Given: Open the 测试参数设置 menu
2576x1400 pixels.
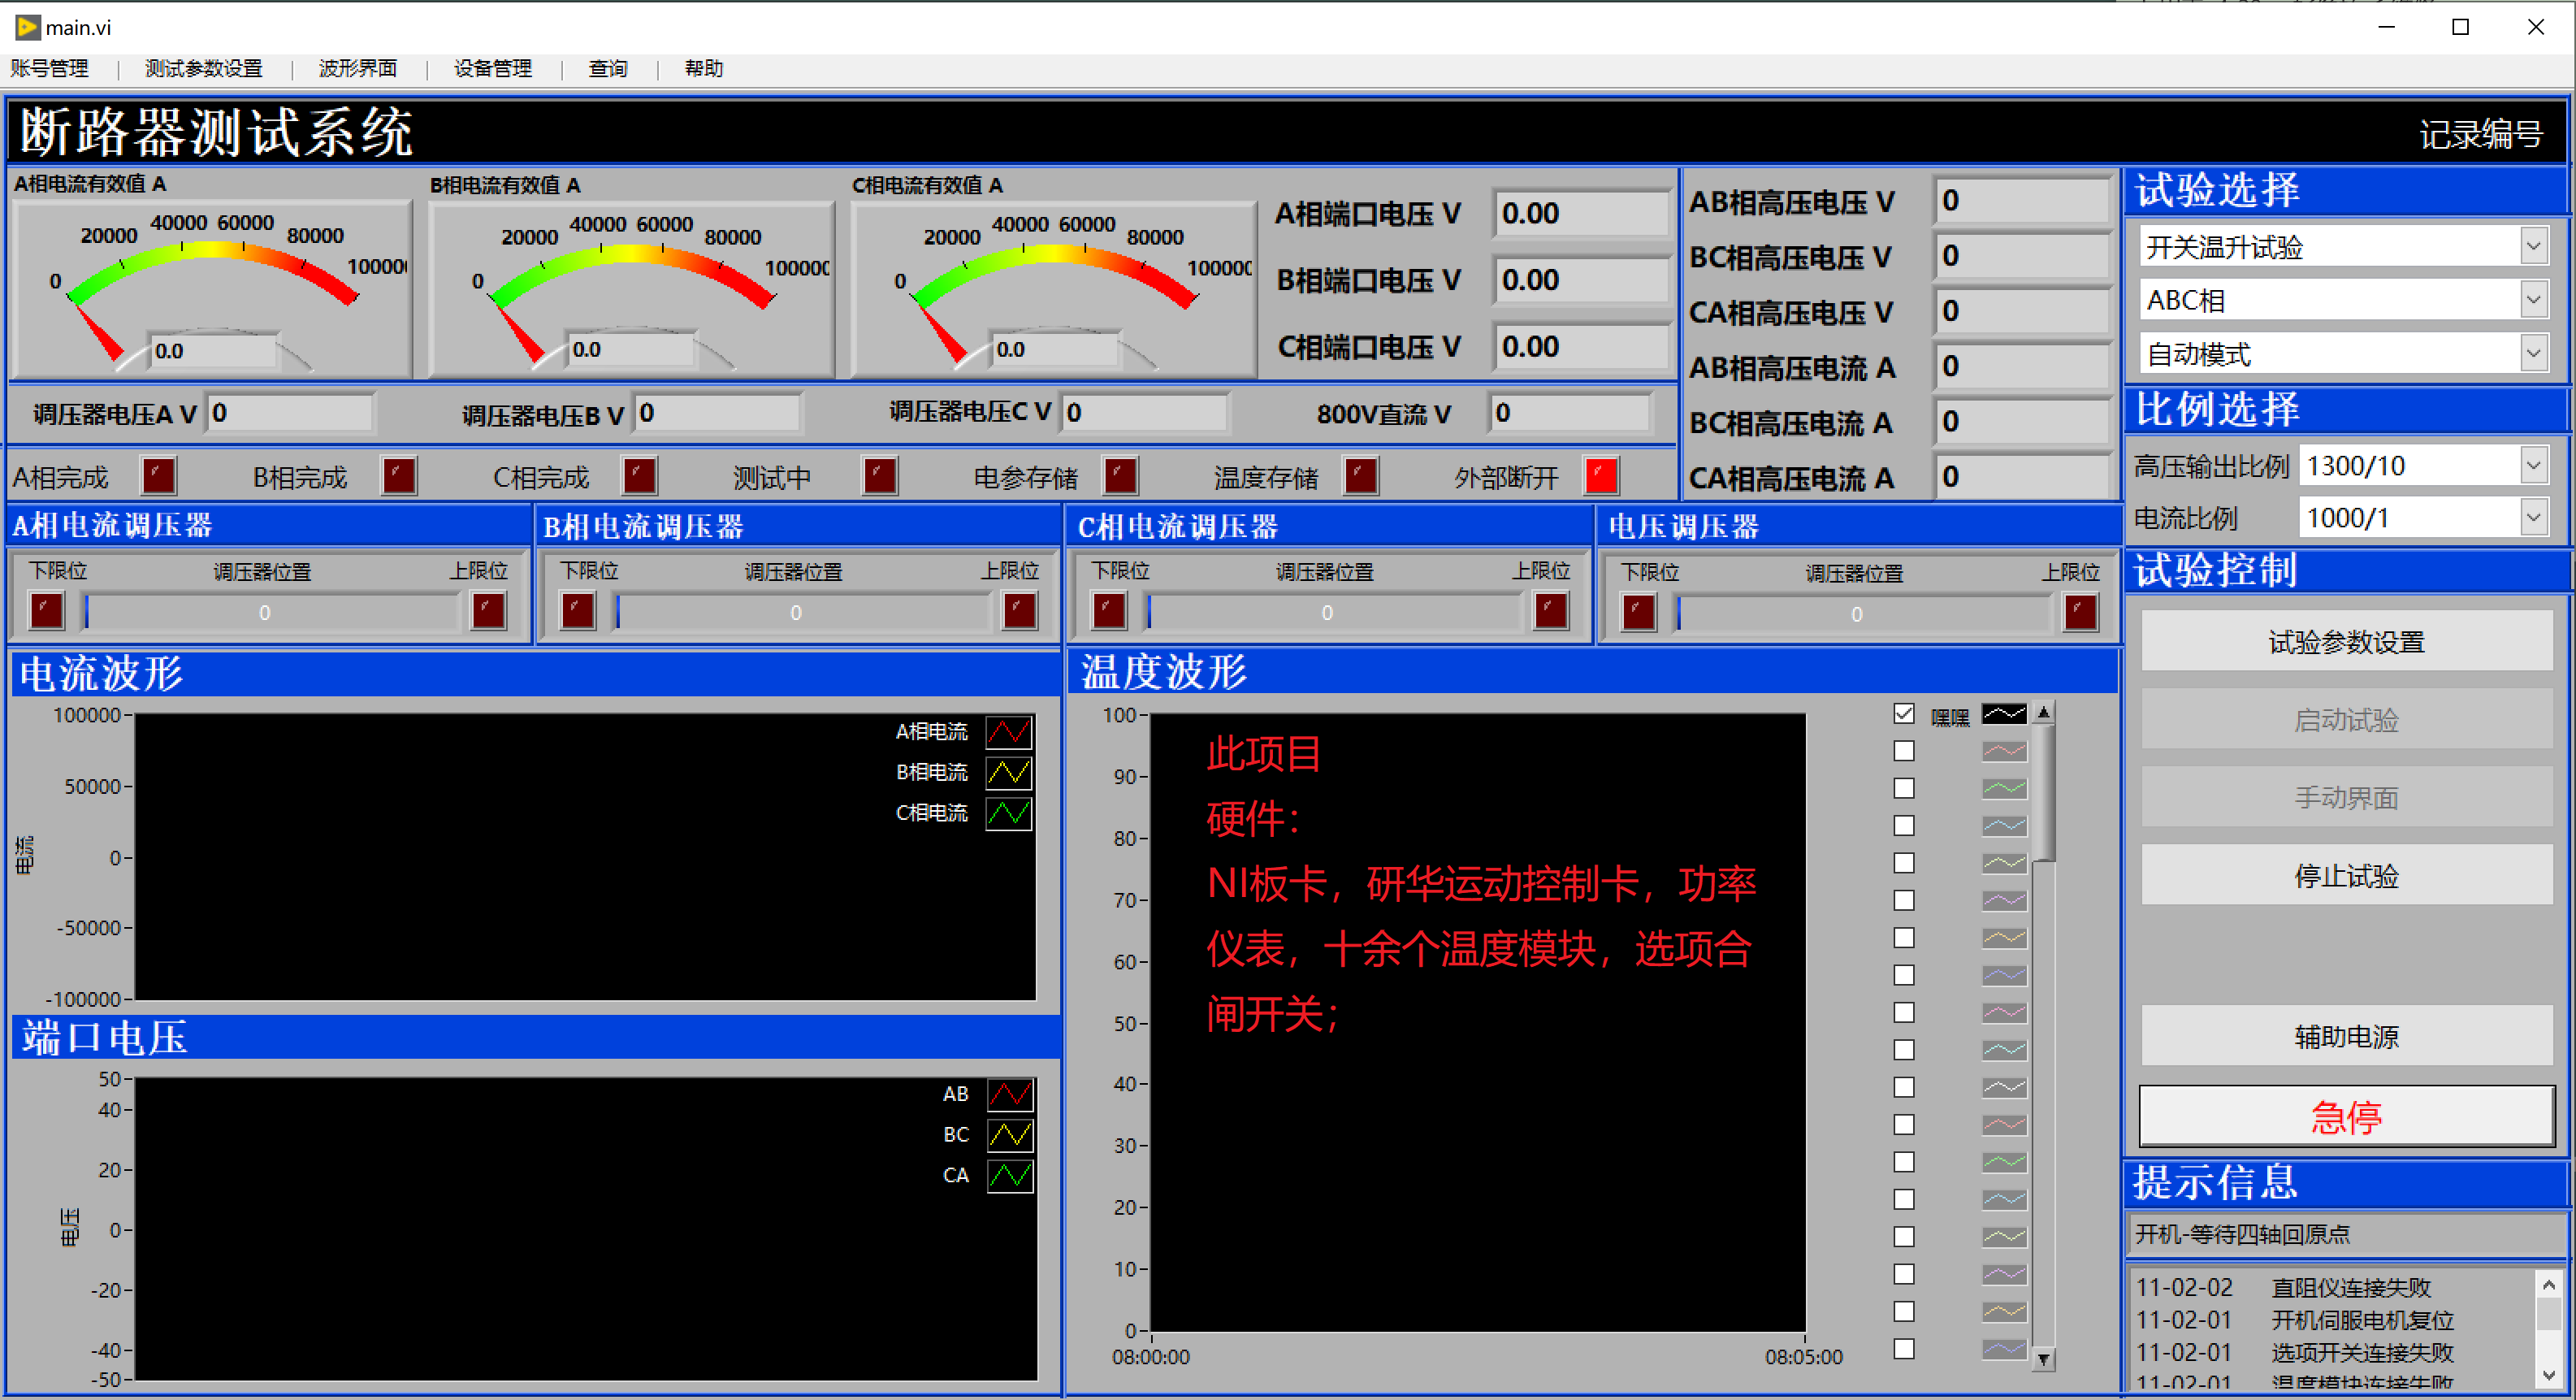Looking at the screenshot, I should [x=203, y=68].
